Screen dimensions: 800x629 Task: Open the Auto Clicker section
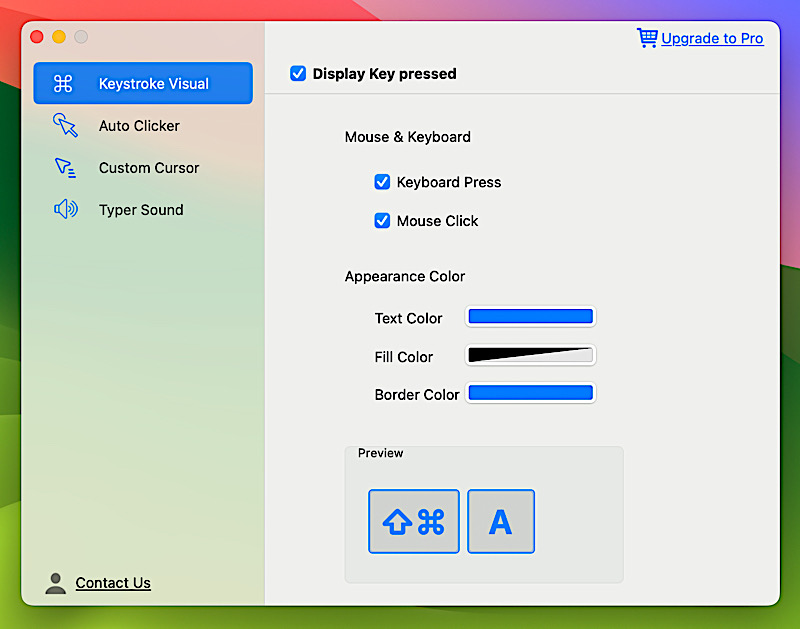click(139, 126)
